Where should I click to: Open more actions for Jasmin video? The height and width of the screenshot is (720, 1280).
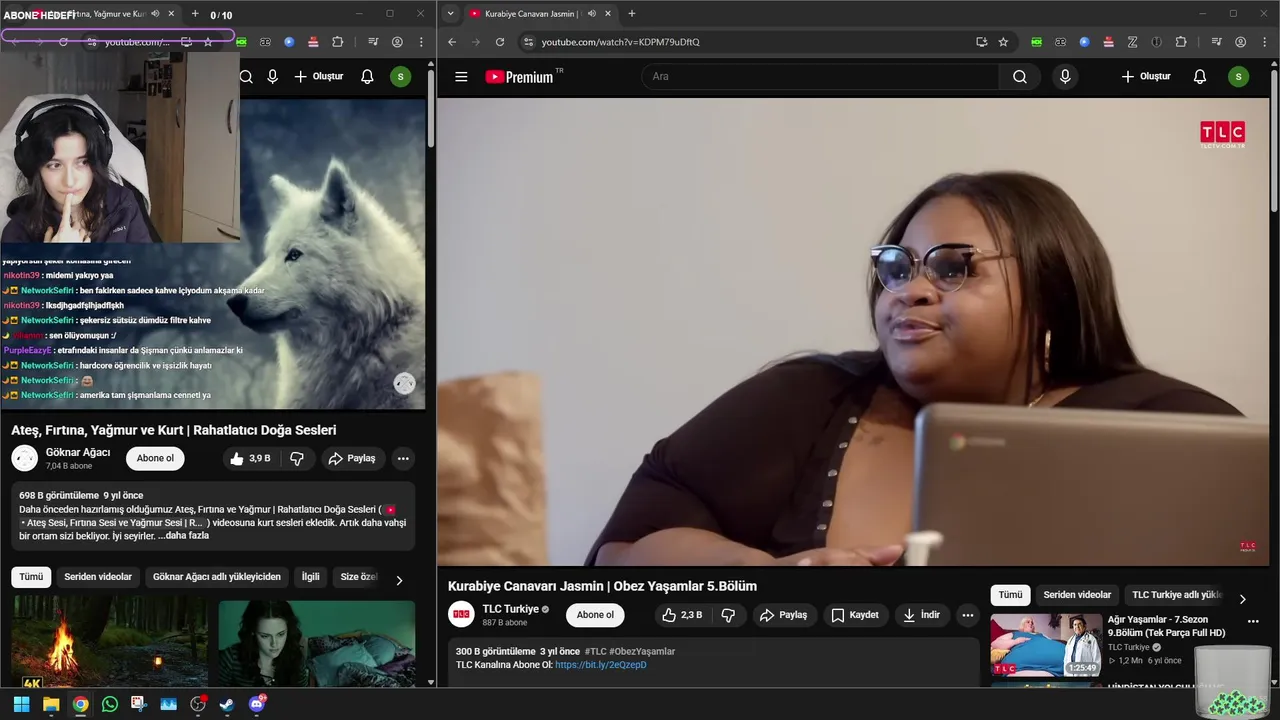tap(967, 615)
